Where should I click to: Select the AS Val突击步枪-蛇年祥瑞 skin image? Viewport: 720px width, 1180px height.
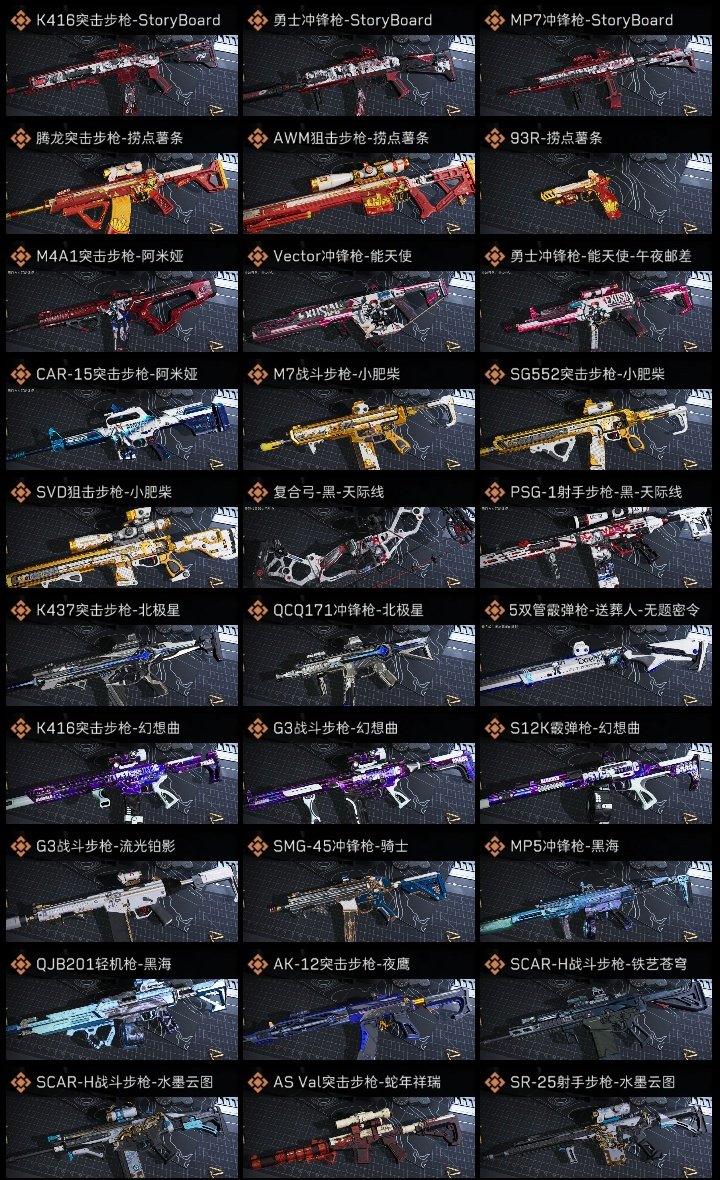pos(359,1137)
